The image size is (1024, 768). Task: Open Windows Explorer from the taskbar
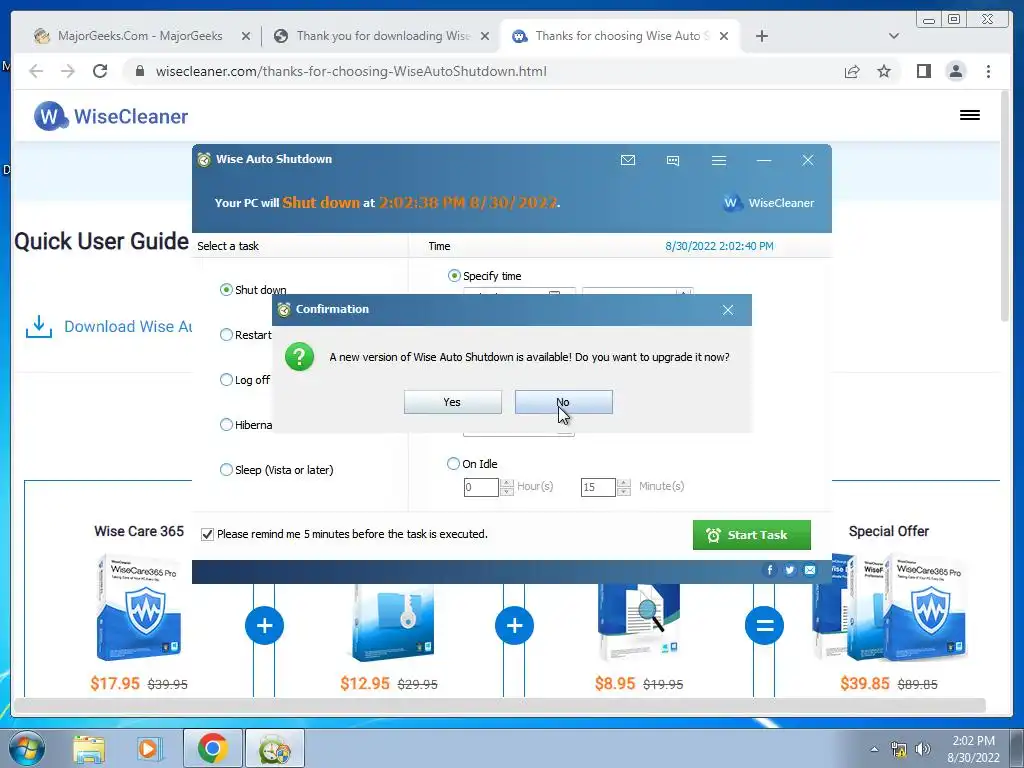89,749
